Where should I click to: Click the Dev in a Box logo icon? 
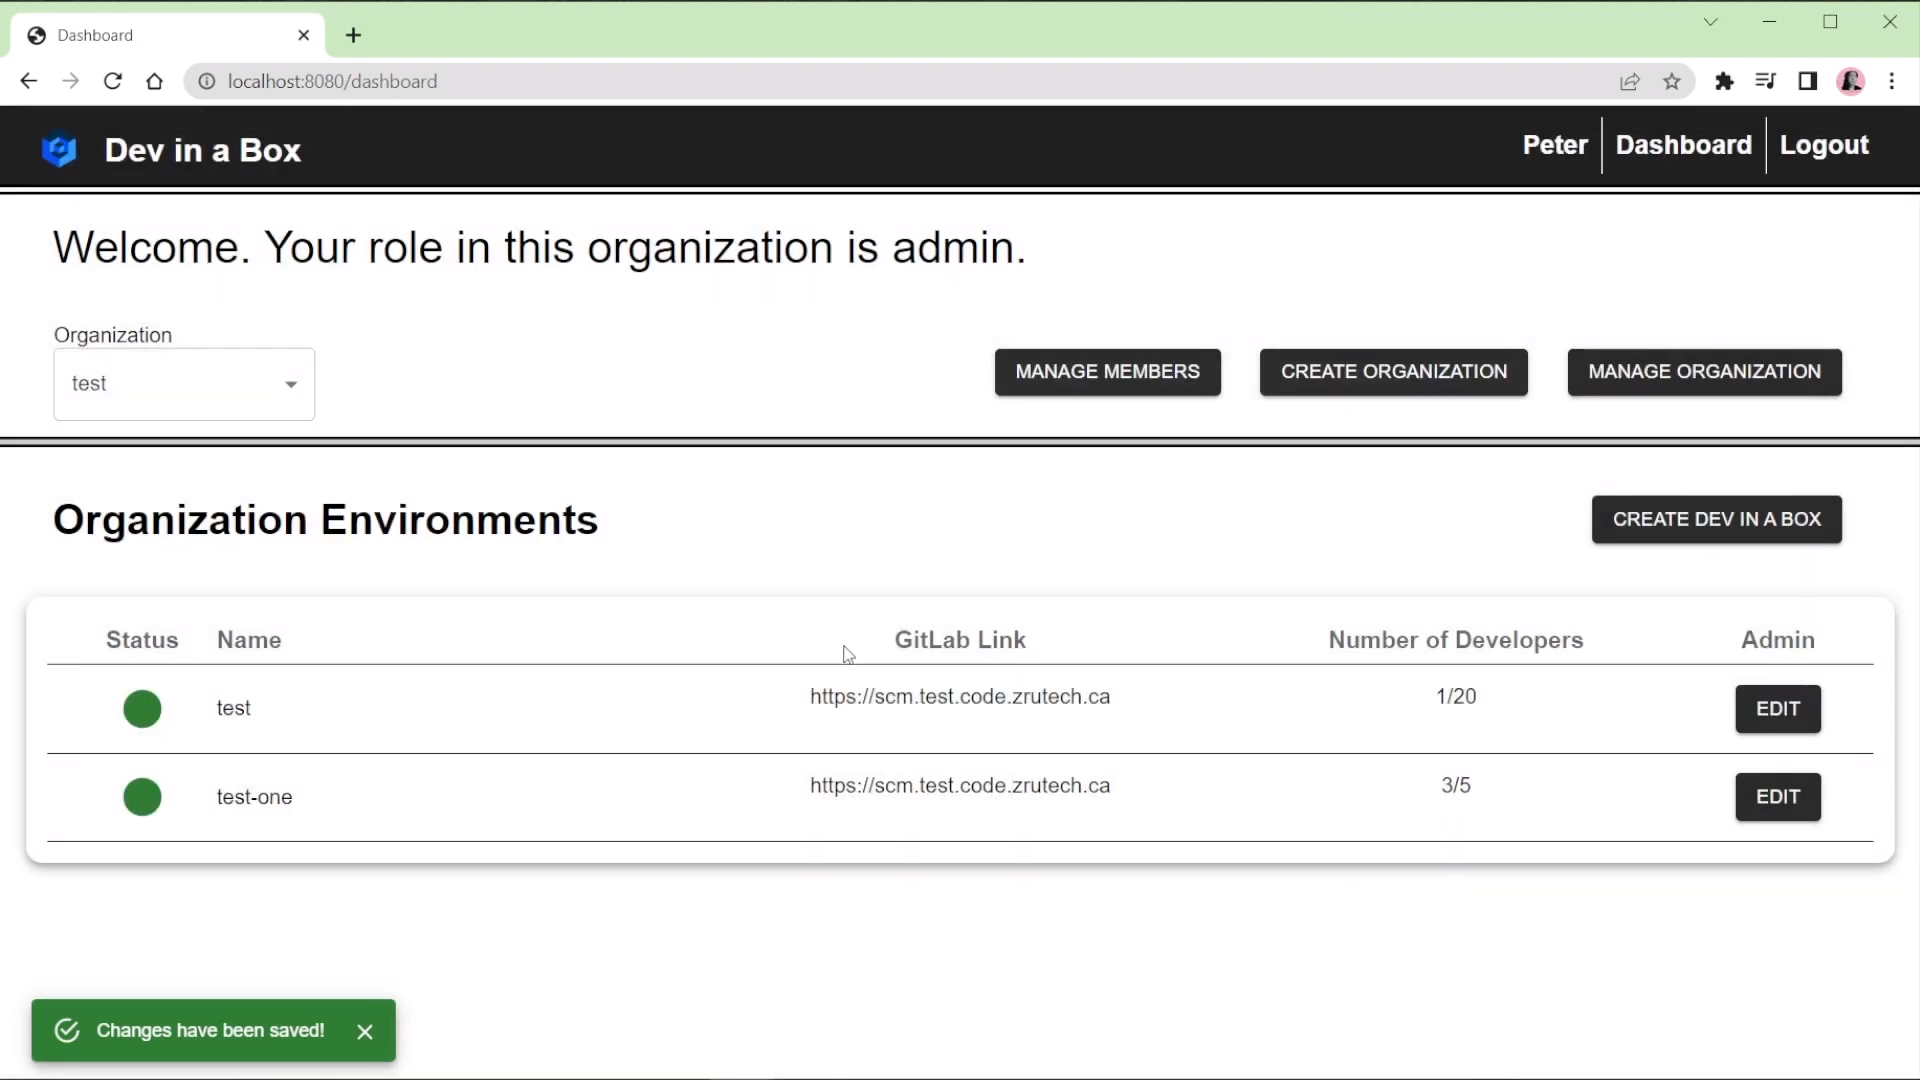(x=60, y=150)
